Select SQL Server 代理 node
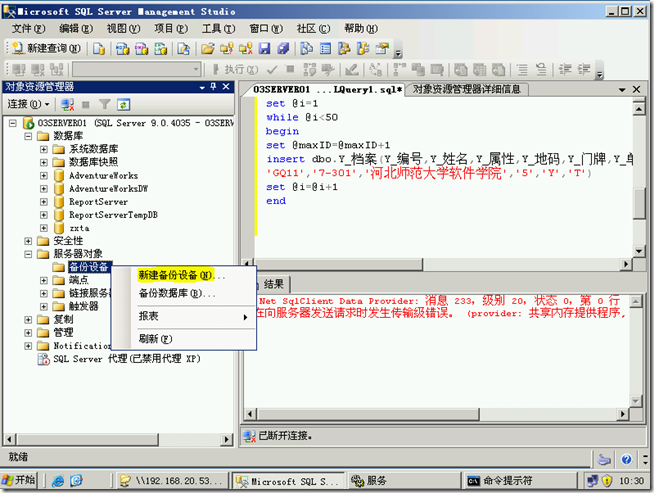 127,359
